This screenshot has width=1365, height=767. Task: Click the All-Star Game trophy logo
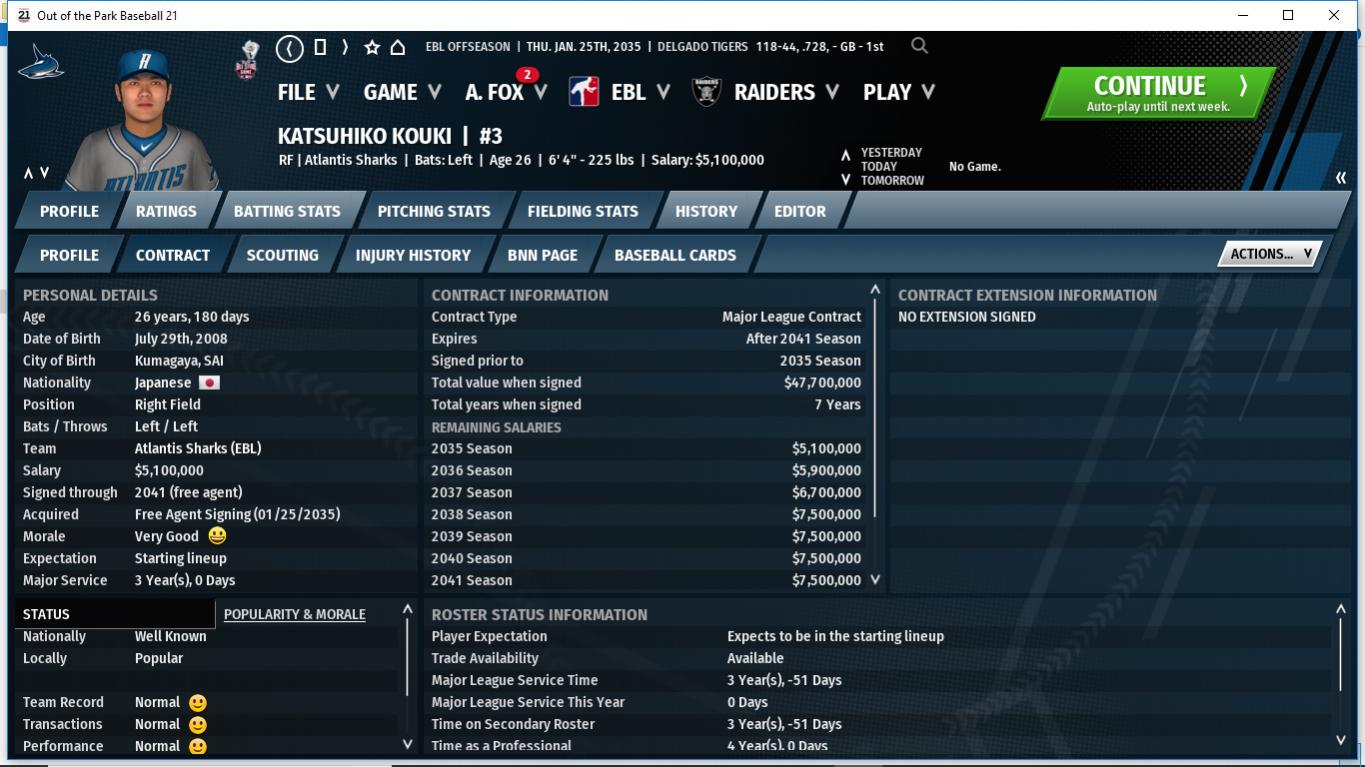coord(248,59)
